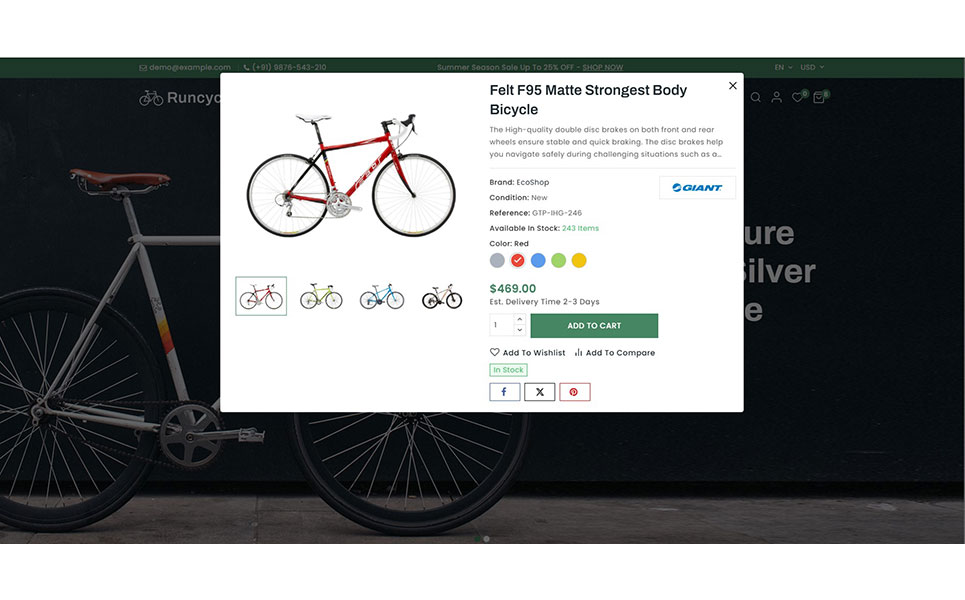The width and height of the screenshot is (965, 600).
Task: View the blue bicycle thumbnail
Action: point(382,296)
